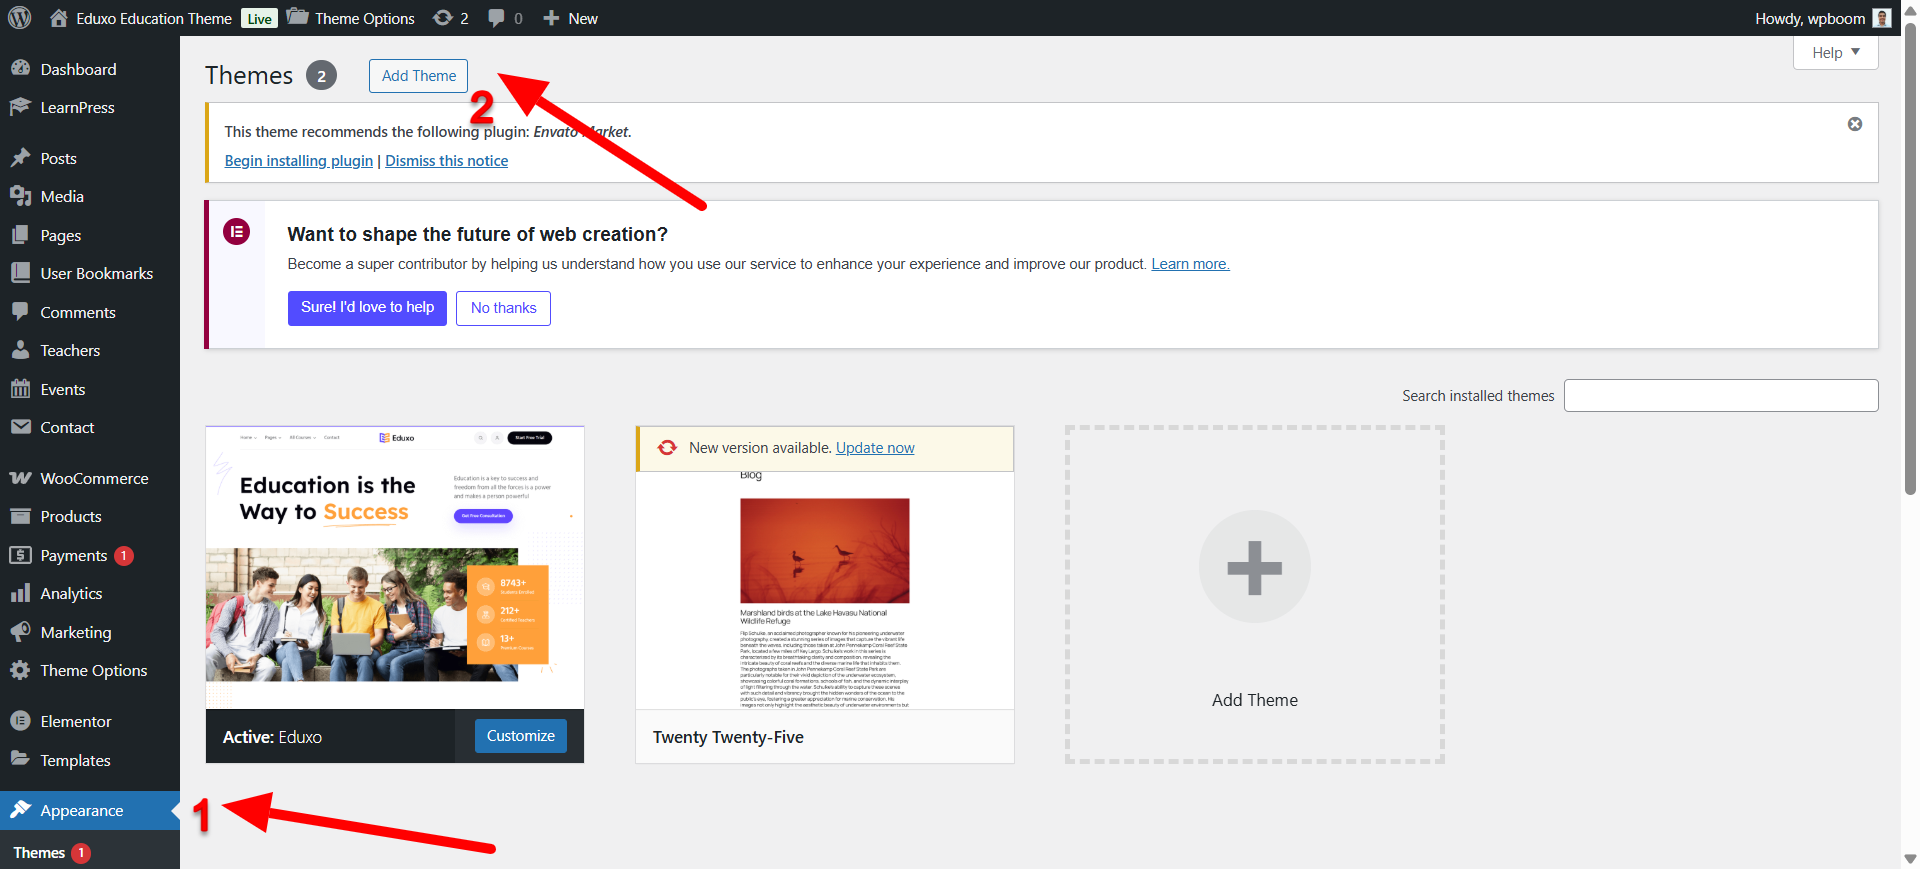Click the themes count badge 2

coord(321,76)
